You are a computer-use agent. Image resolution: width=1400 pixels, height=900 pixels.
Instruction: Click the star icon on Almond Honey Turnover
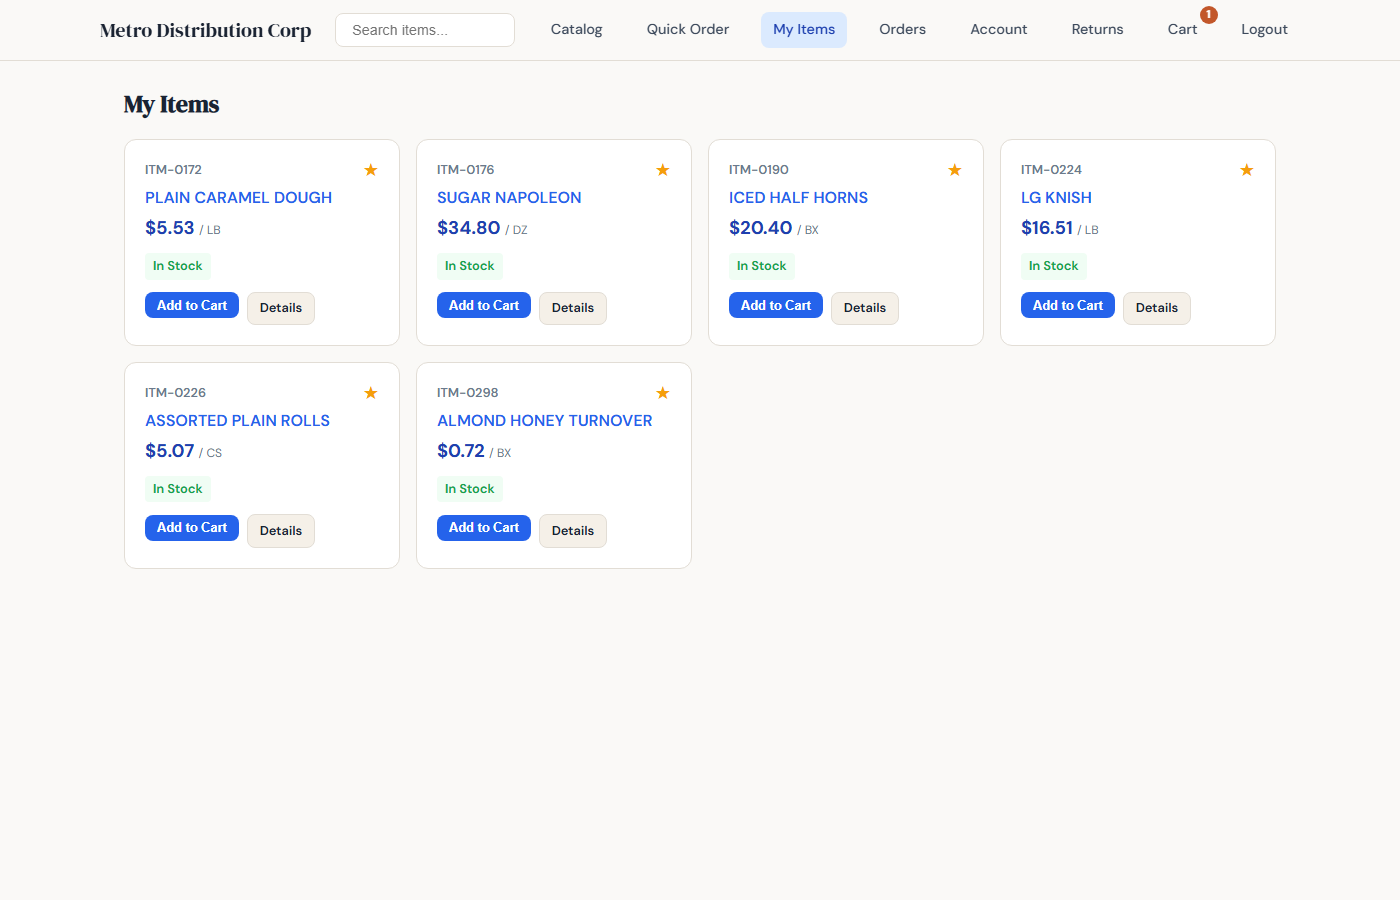pyautogui.click(x=662, y=392)
